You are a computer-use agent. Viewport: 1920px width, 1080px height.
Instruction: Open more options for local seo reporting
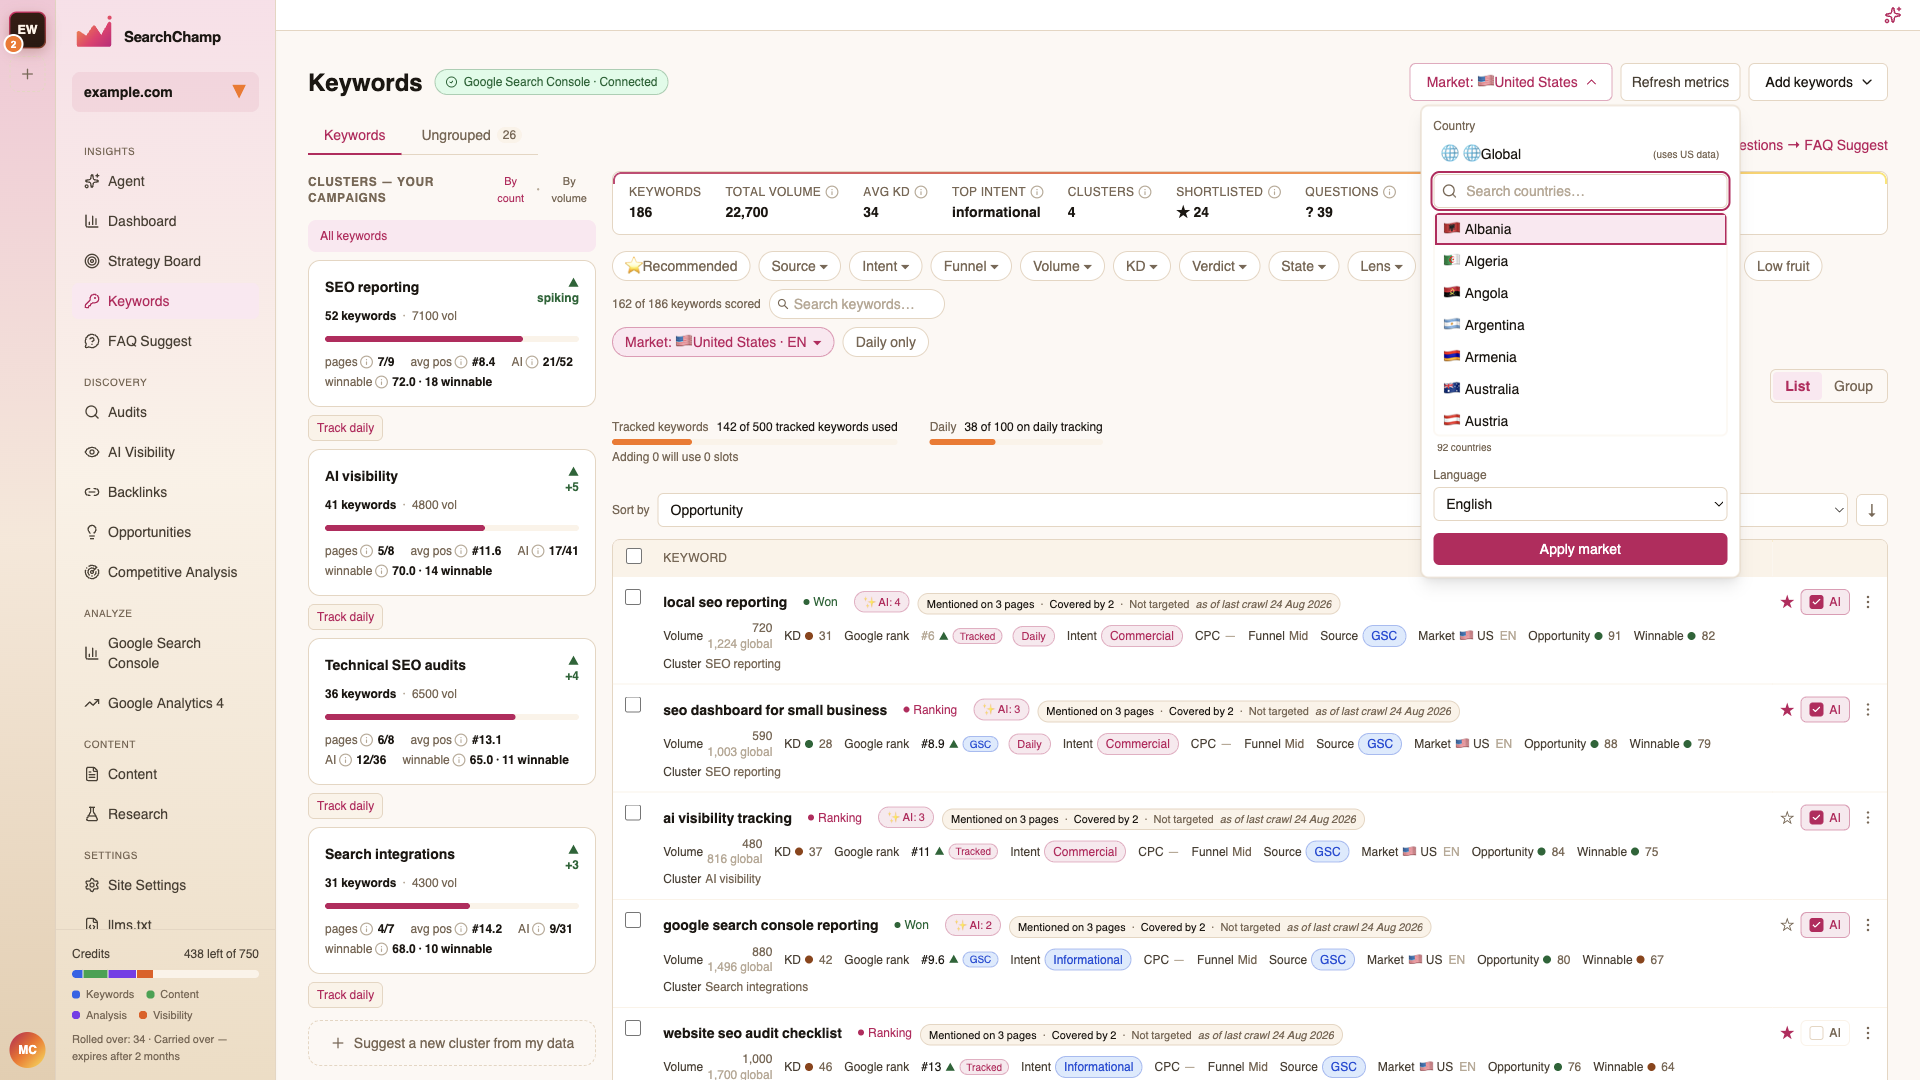click(1867, 602)
